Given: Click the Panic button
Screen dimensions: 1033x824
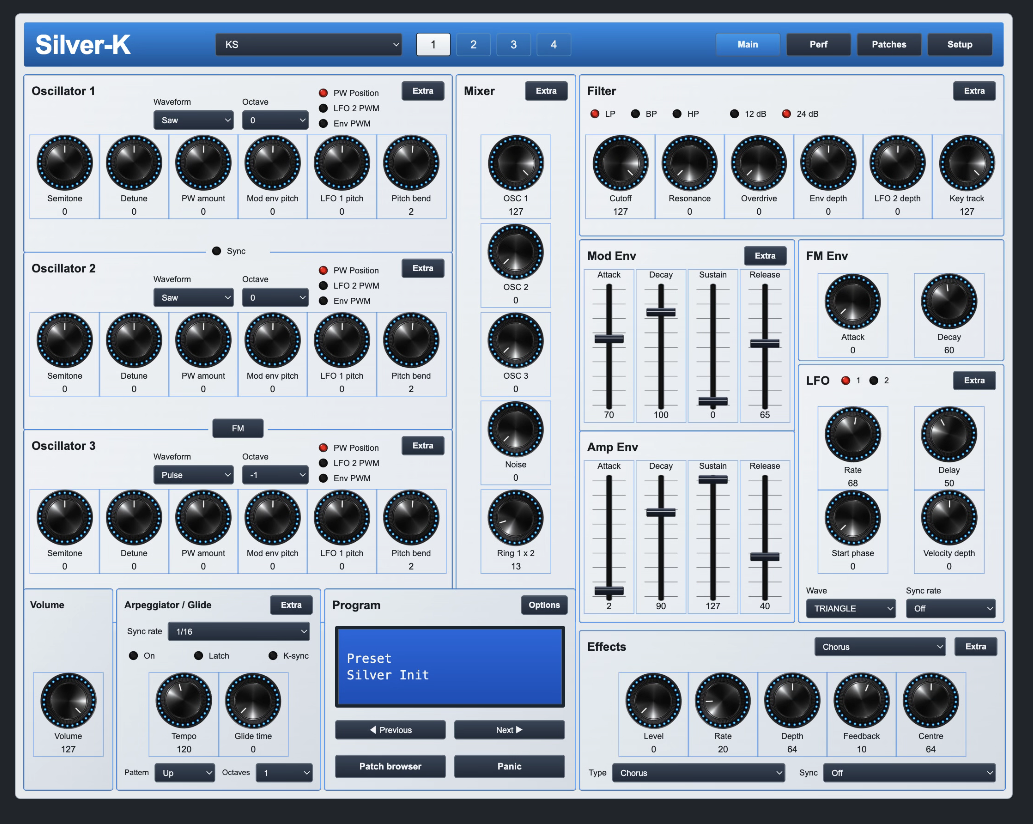Looking at the screenshot, I should 509,766.
